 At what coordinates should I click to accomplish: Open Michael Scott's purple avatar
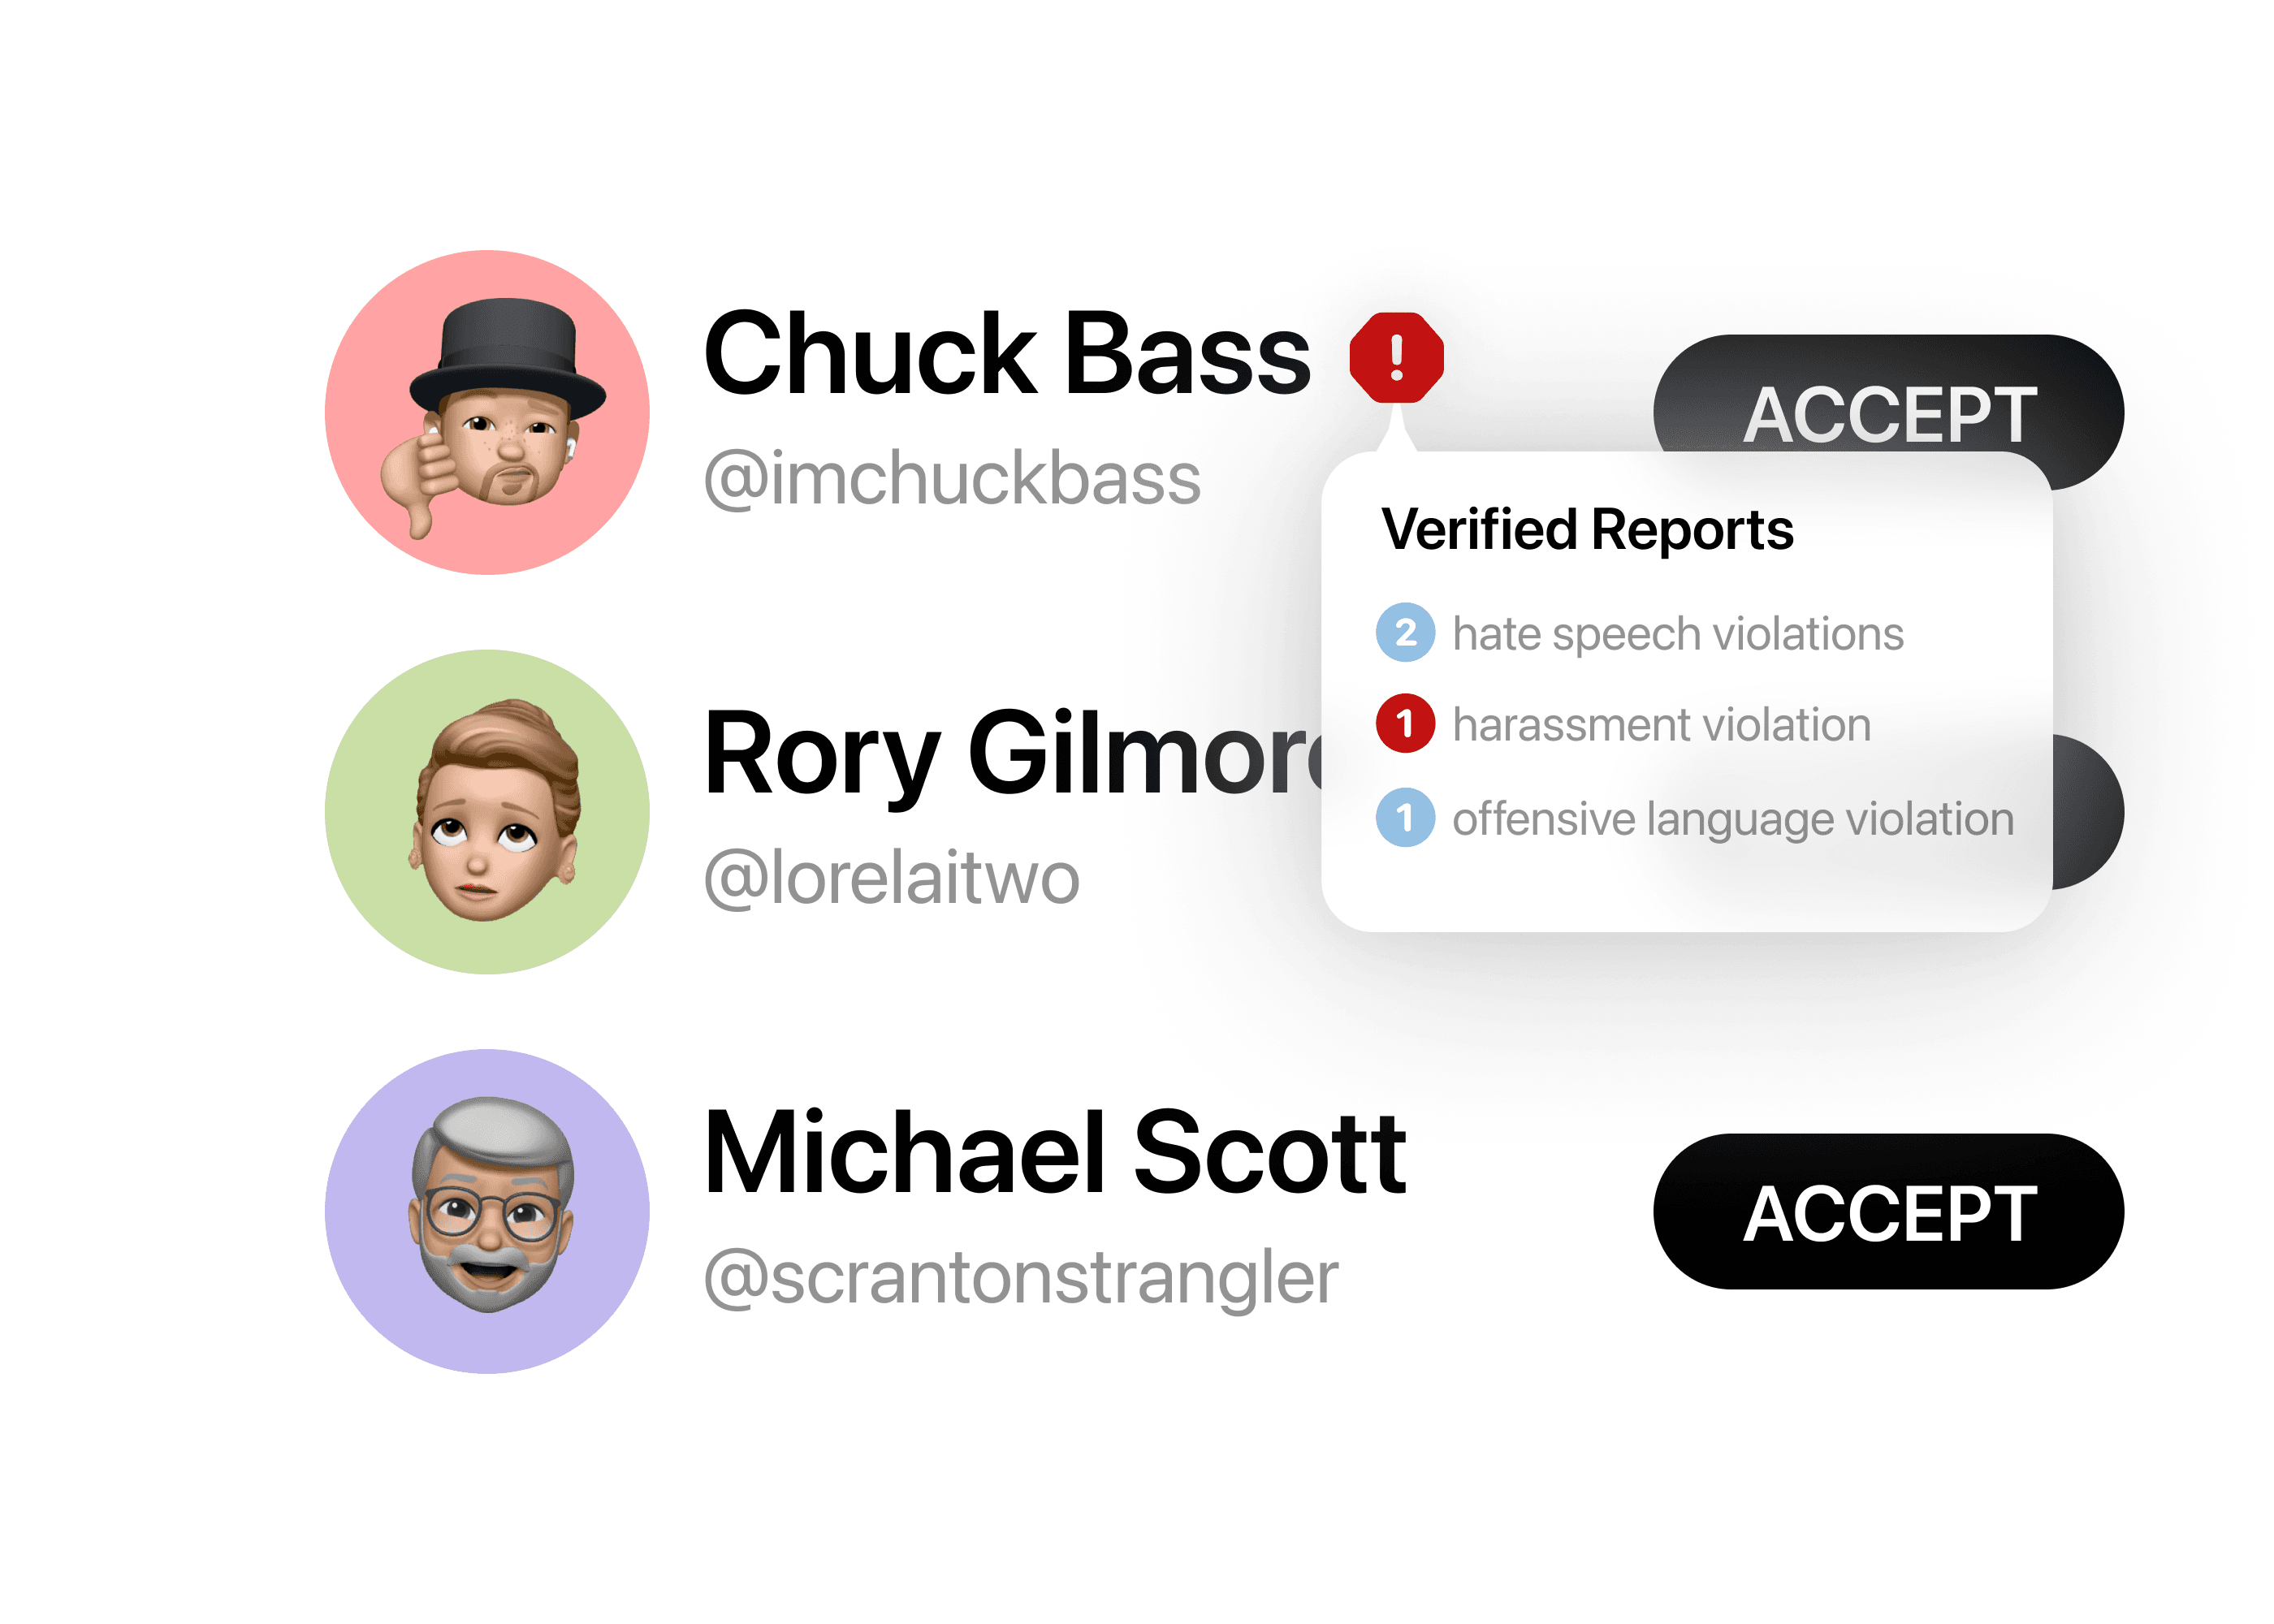point(487,1211)
